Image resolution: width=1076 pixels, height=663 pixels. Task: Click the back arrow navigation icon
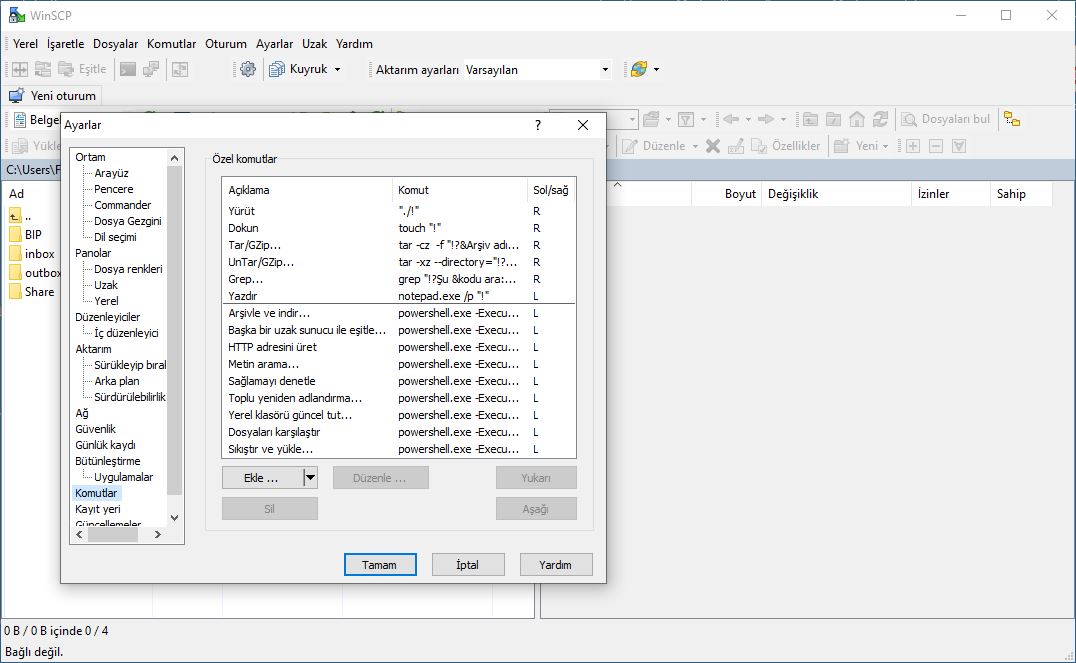pyautogui.click(x=731, y=119)
